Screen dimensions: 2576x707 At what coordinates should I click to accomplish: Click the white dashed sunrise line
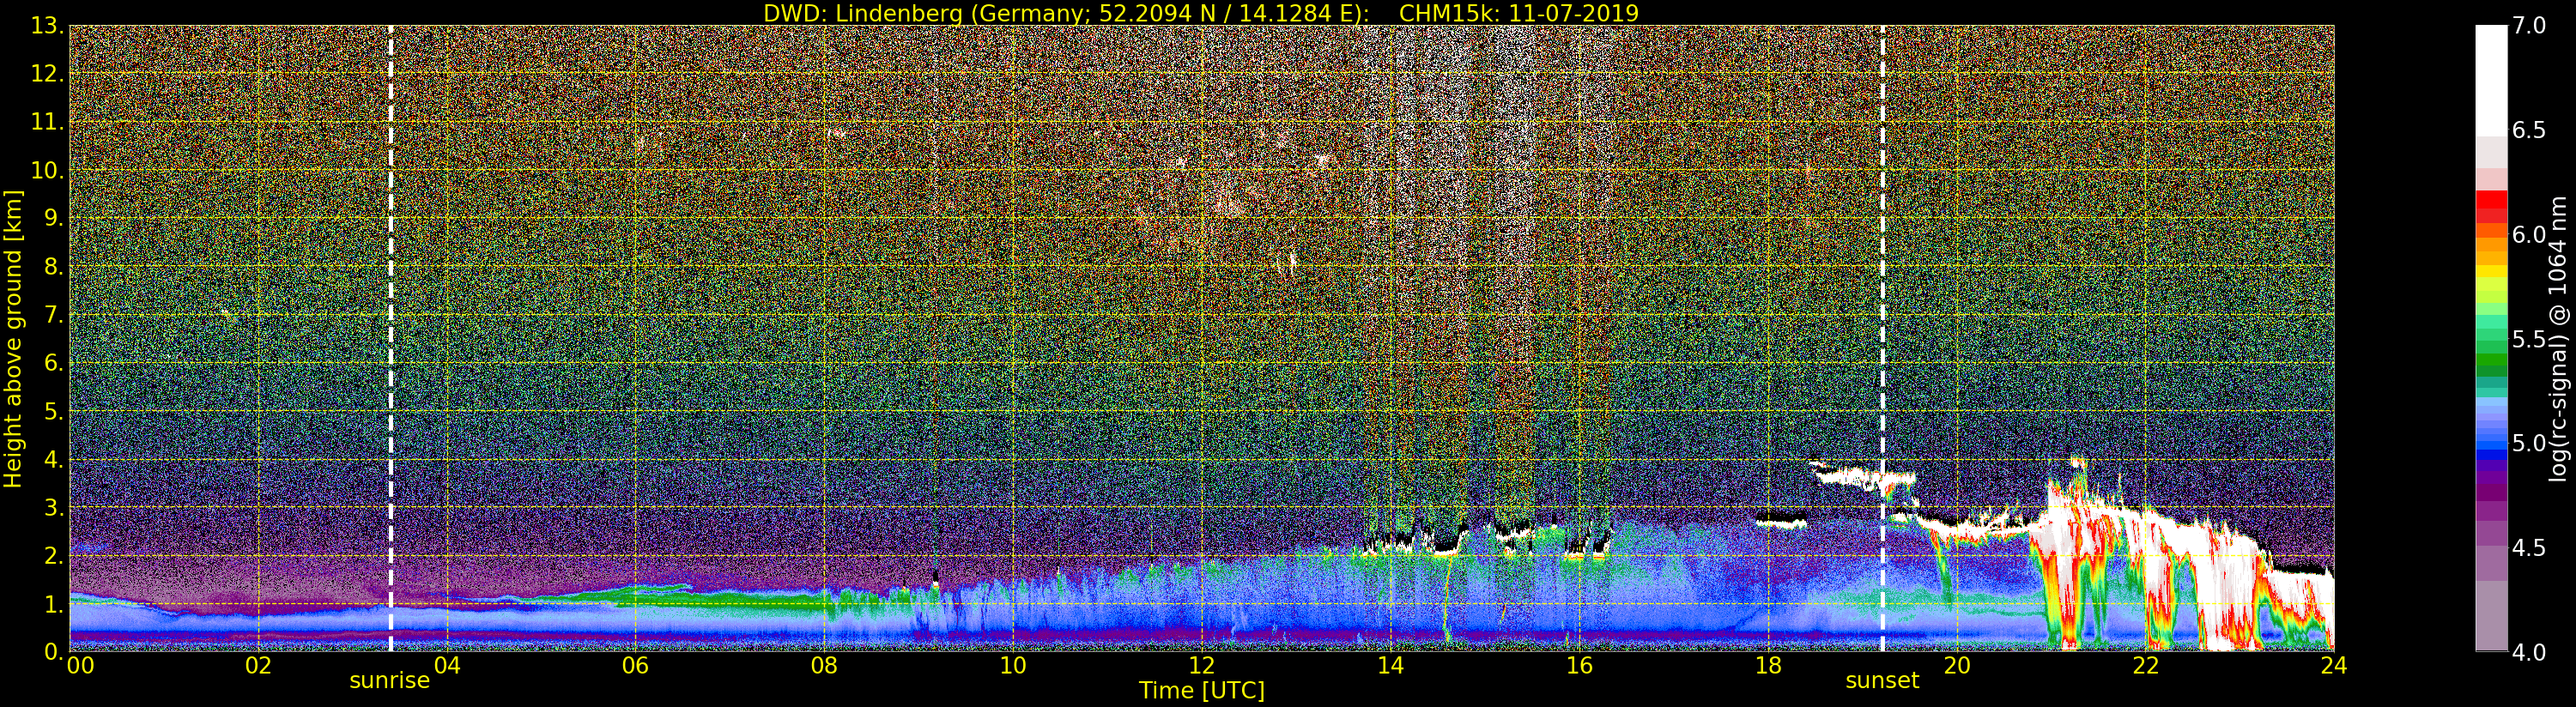(x=390, y=339)
